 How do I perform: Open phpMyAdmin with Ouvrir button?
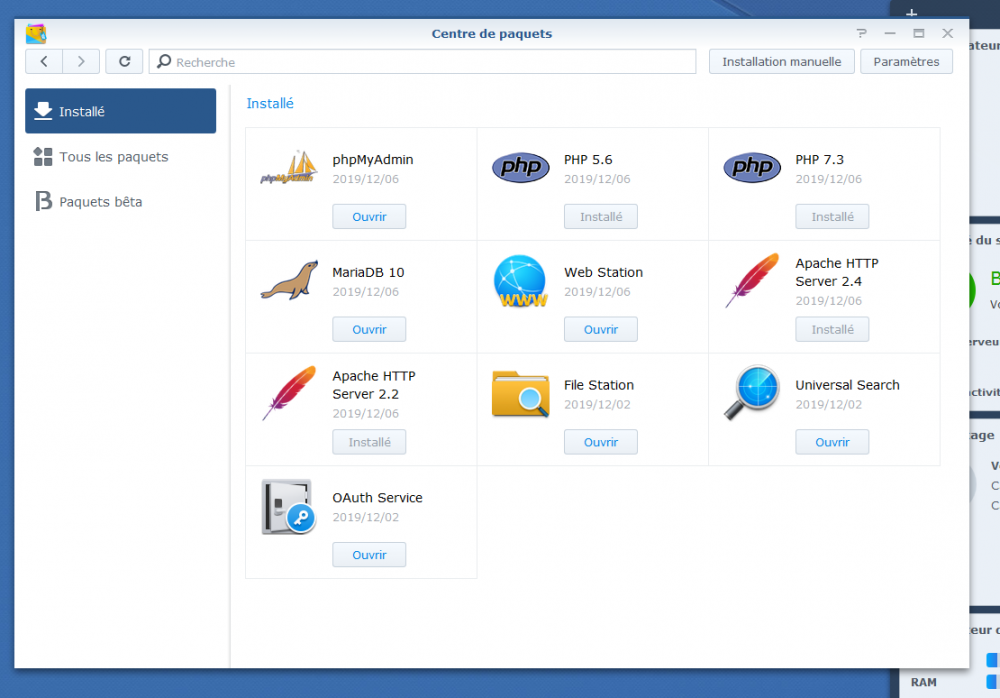(x=369, y=217)
